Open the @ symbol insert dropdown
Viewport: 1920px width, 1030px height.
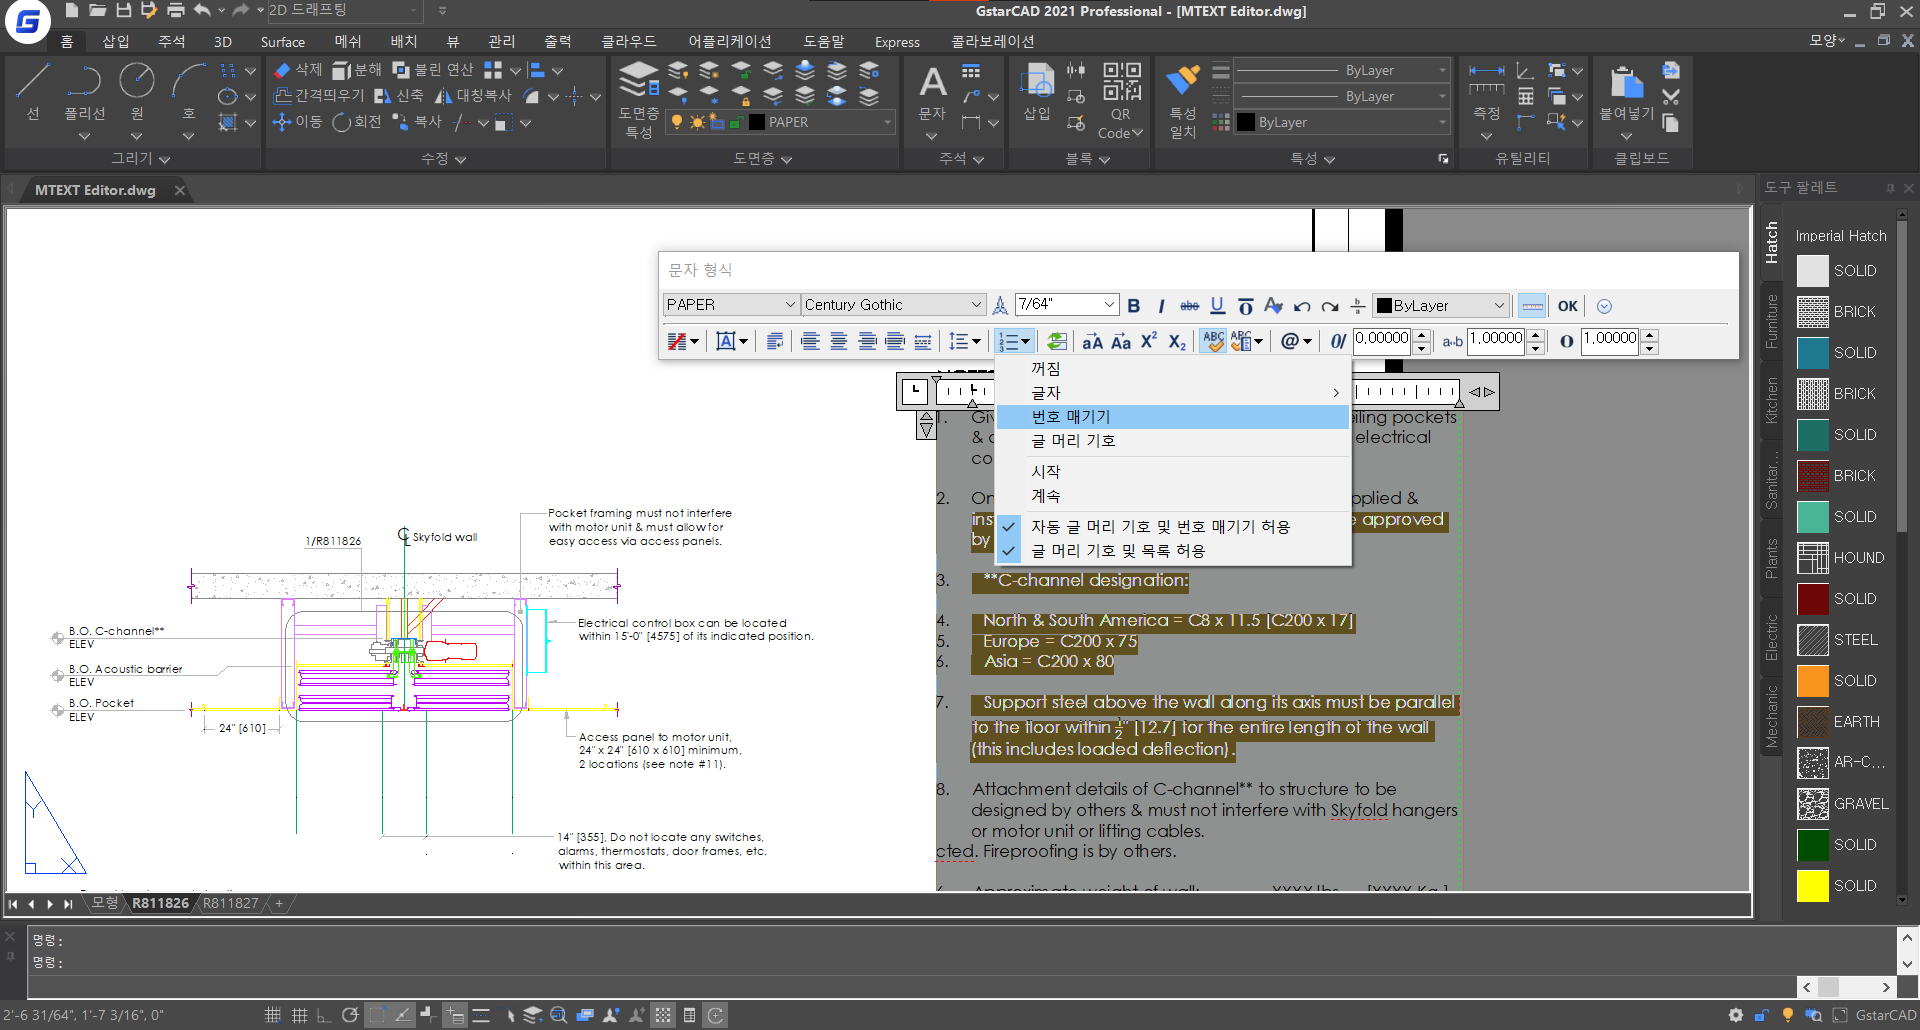[1295, 341]
